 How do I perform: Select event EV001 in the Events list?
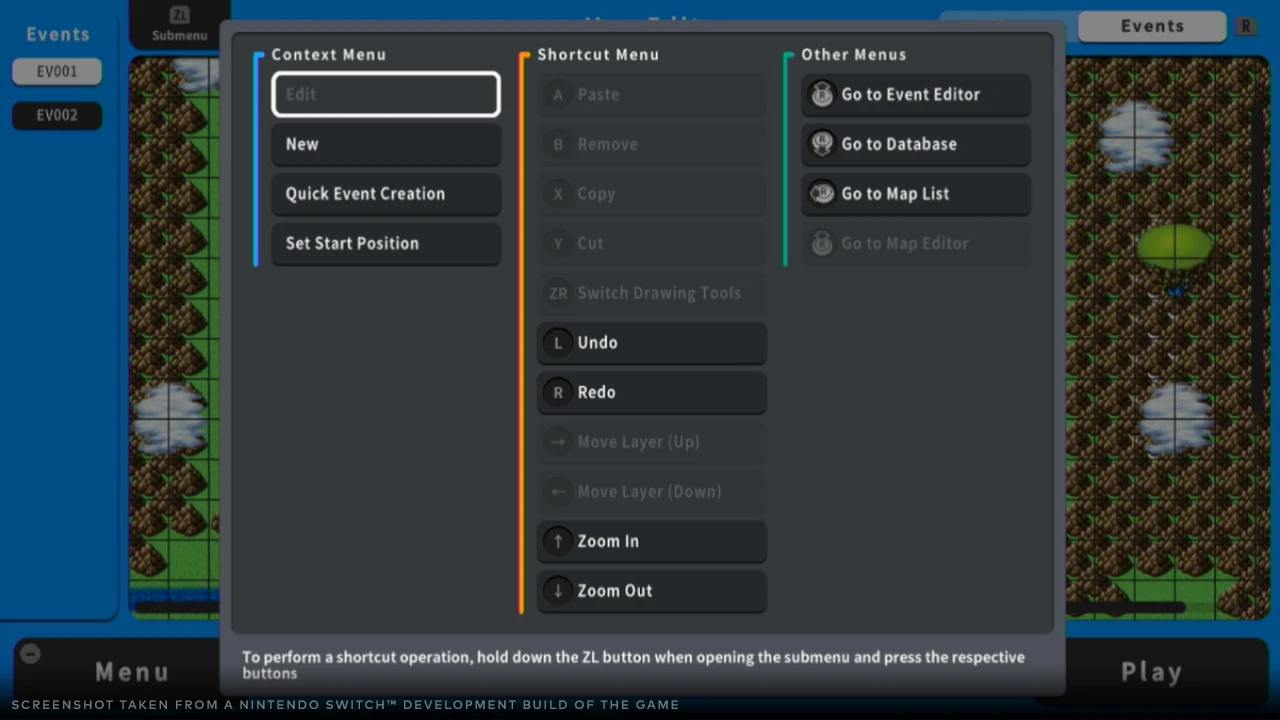click(57, 72)
